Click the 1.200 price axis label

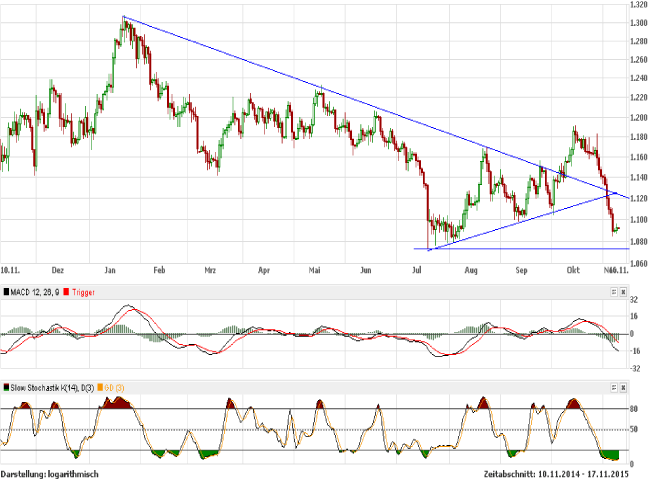pyautogui.click(x=637, y=117)
